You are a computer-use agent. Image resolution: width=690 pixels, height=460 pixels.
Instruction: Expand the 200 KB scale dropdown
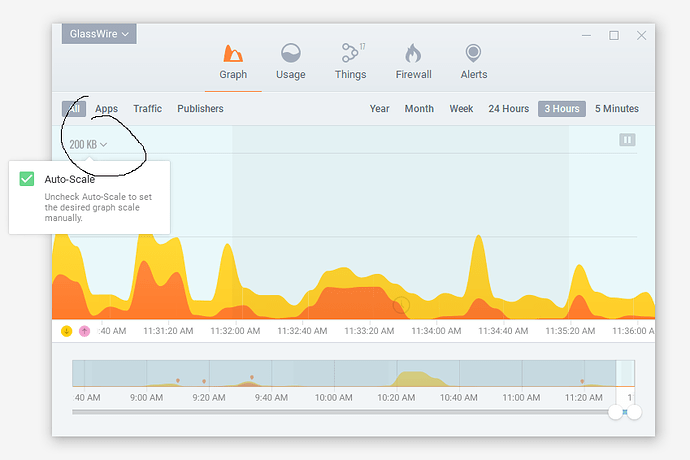click(x=88, y=144)
